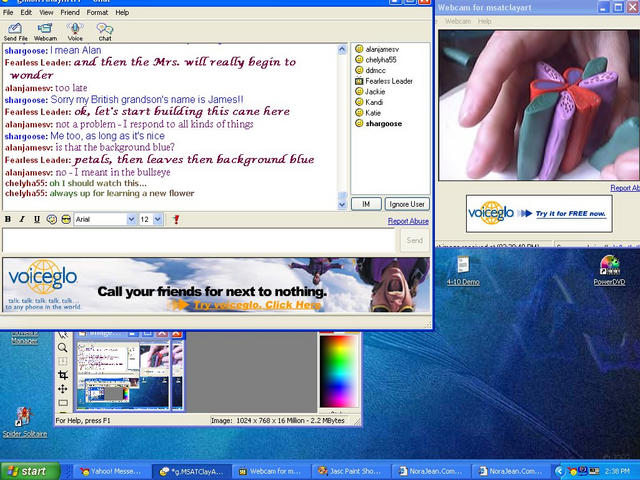Open the Edit menu in chat window

point(26,13)
